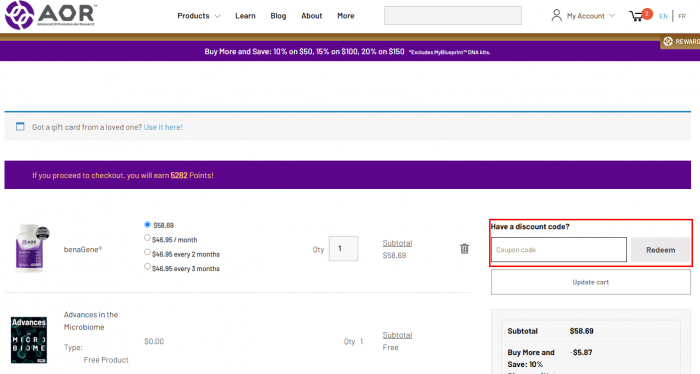700x374 pixels.
Task: Open the More menu
Action: pos(346,16)
